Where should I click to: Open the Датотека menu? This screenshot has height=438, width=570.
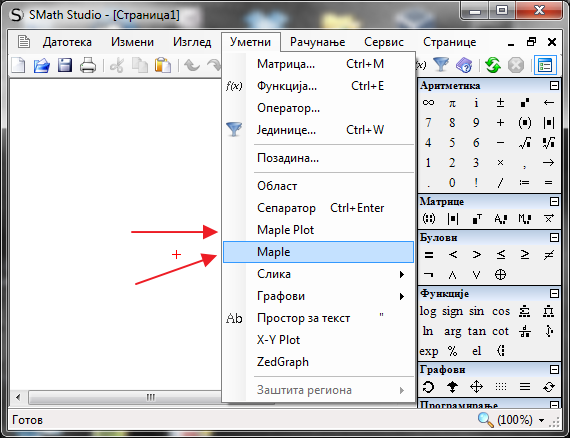67,42
